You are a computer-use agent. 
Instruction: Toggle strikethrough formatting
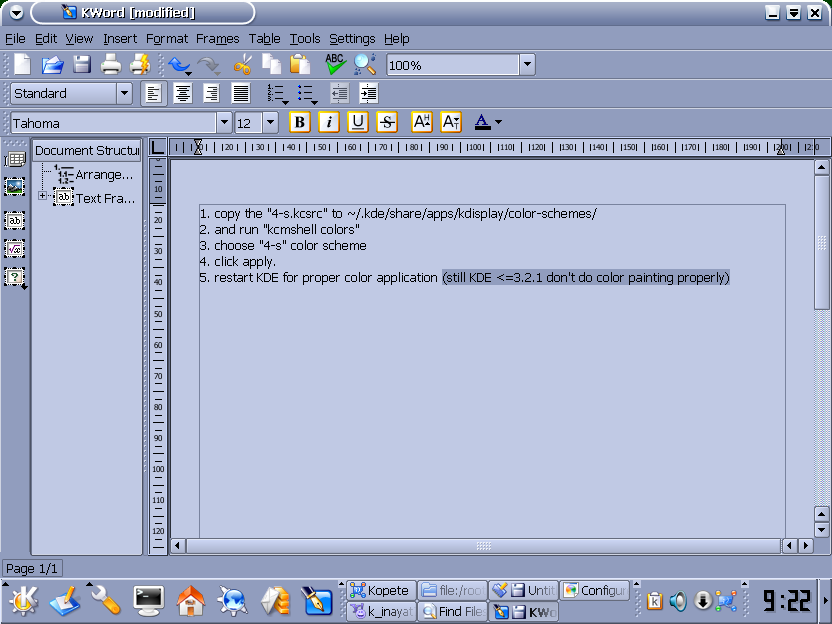(387, 123)
